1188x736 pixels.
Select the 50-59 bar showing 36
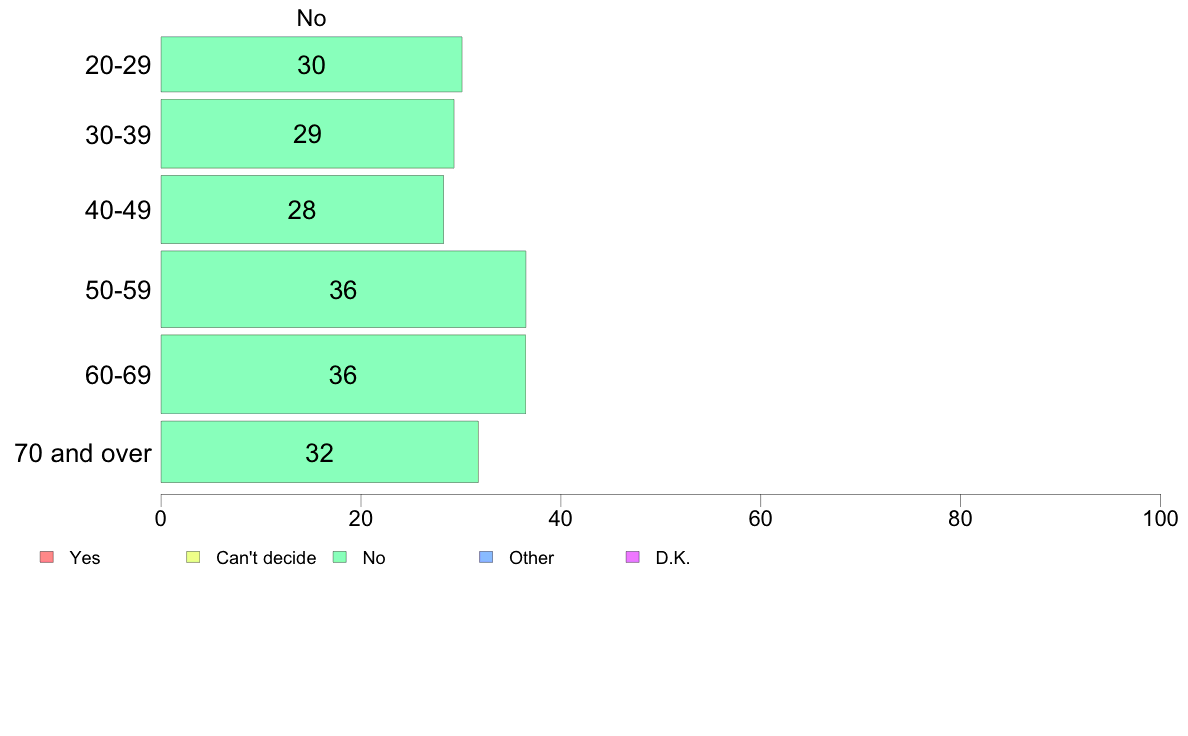[343, 290]
